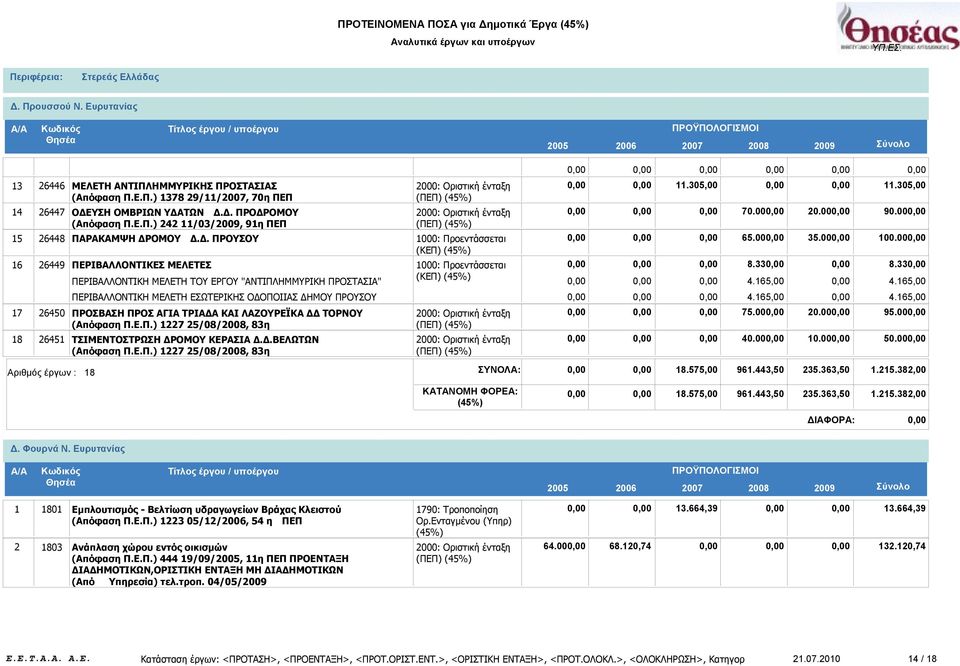Click subtitle 'Αναλυτικά έργων και υποέργων'
Image resolution: width=960 pixels, height=666 pixels.
coord(463,42)
